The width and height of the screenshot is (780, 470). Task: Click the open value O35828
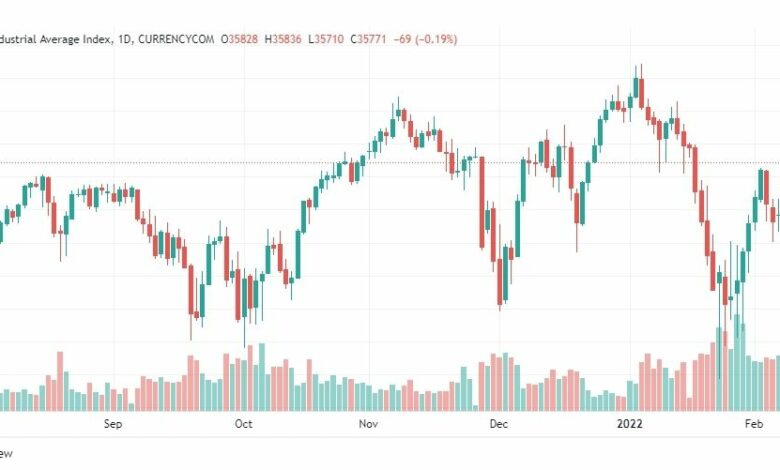click(x=240, y=39)
